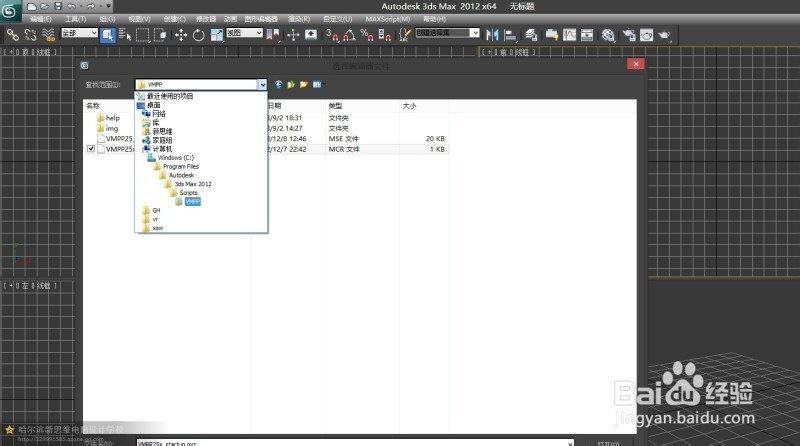Create a new folder in dialog
This screenshot has width=800, height=446.
303,85
